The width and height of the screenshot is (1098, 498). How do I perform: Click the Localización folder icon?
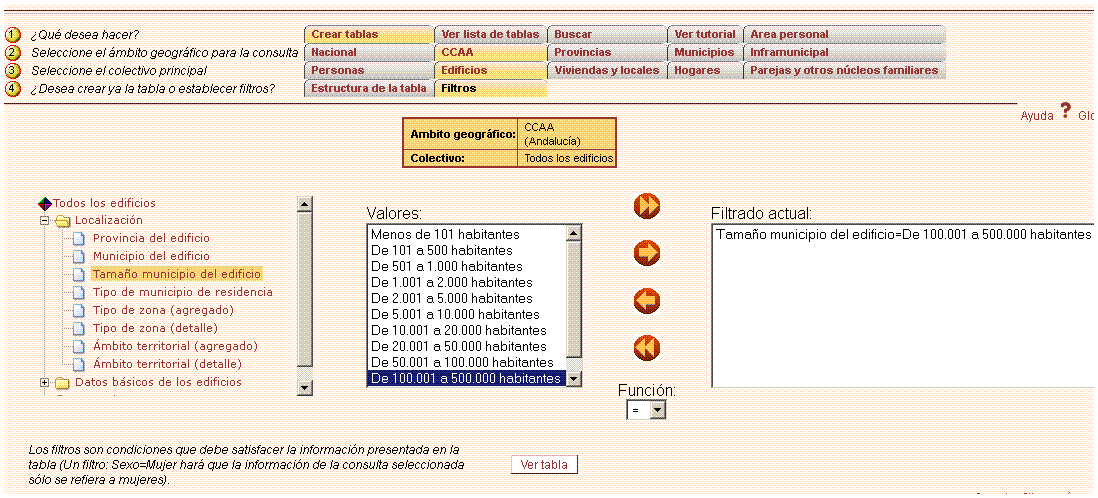click(63, 221)
